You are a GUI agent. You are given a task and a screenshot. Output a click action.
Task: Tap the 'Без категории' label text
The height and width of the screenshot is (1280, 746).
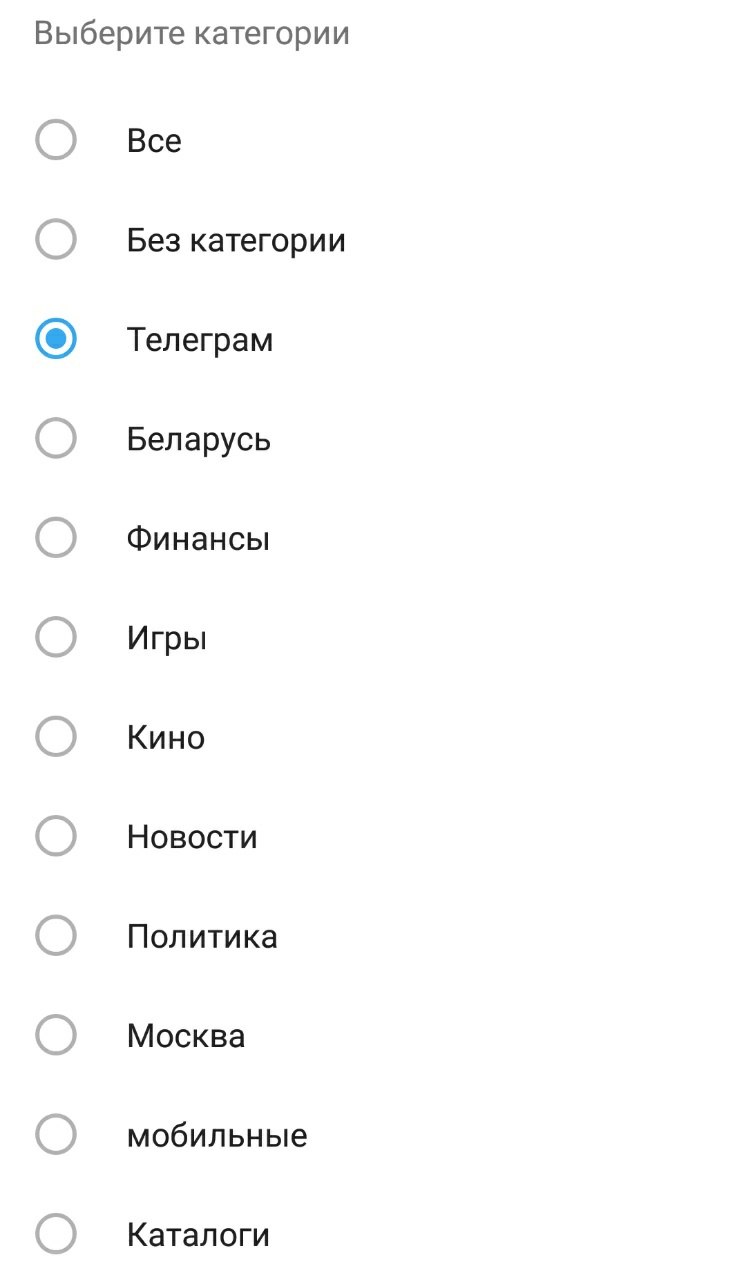tap(236, 241)
